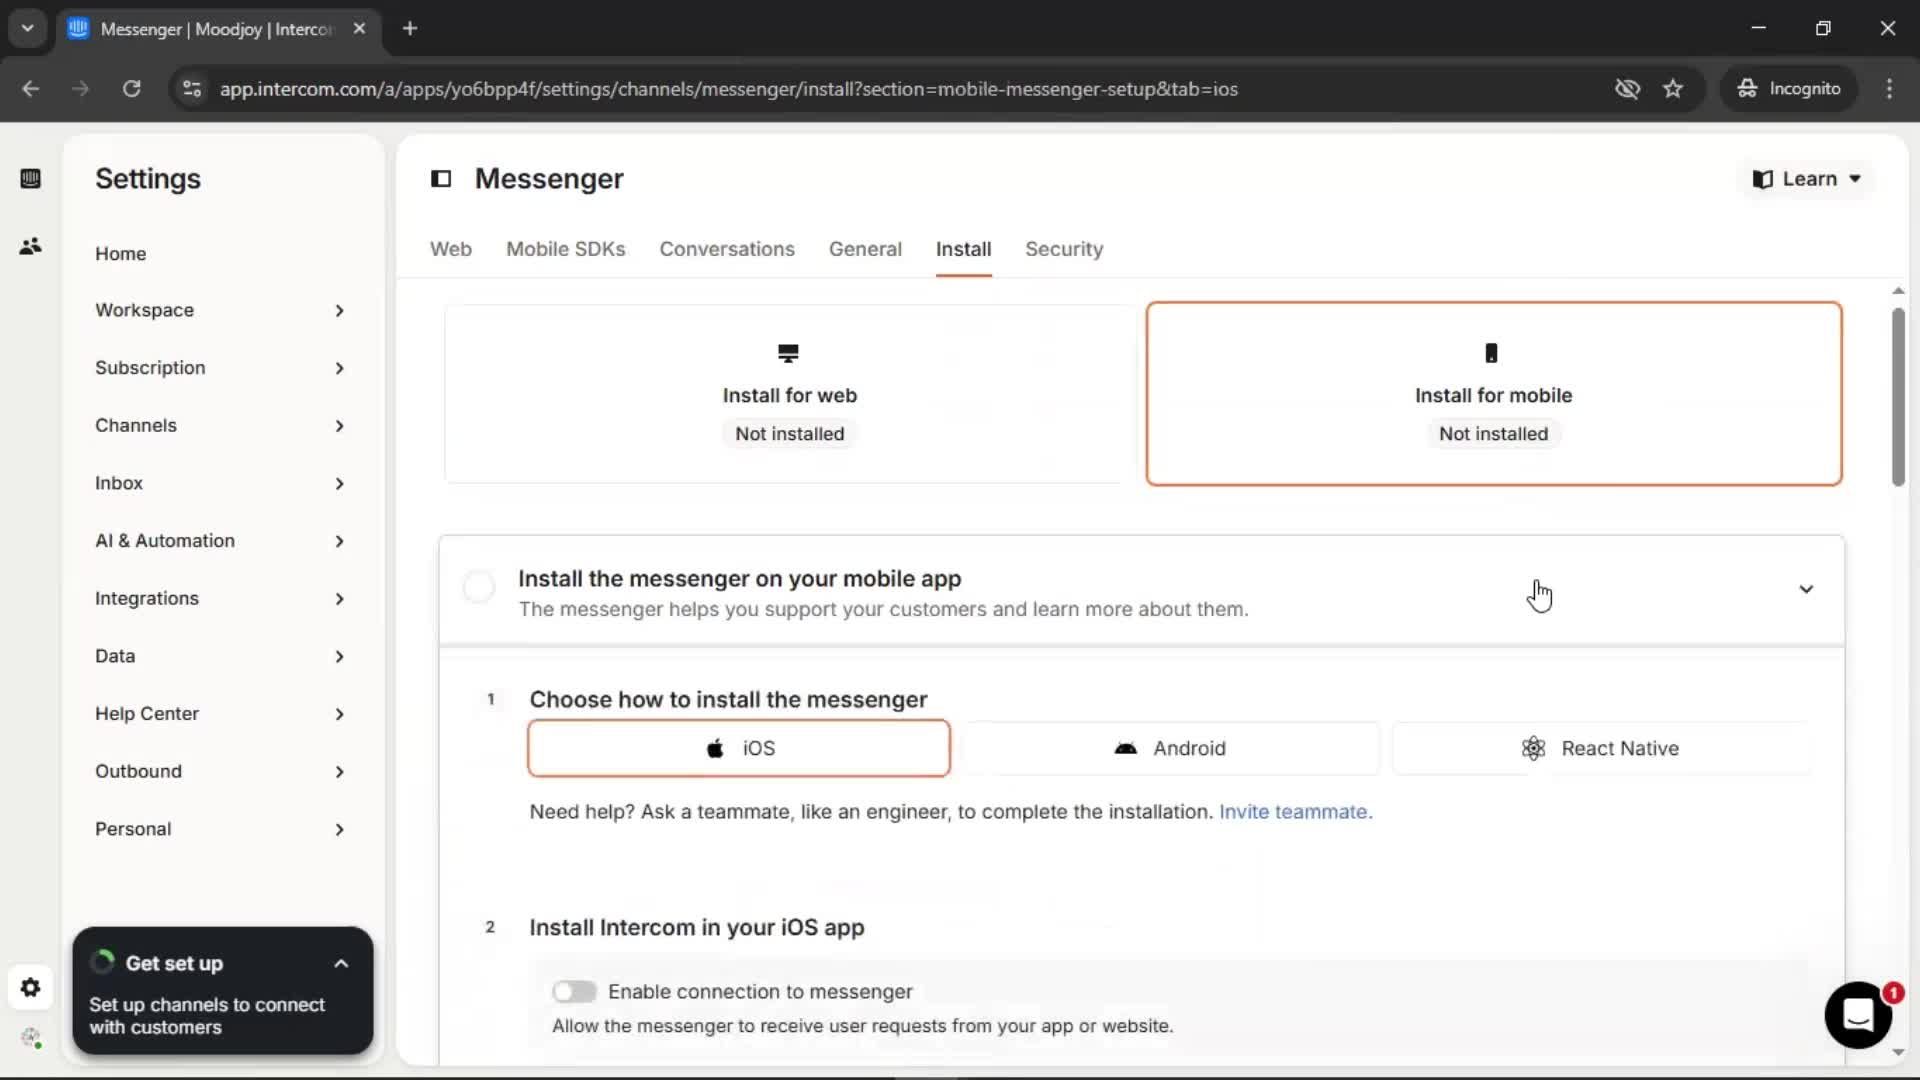Screen dimensions: 1920x1080
Task: Select the Install for web card
Action: [x=789, y=394]
